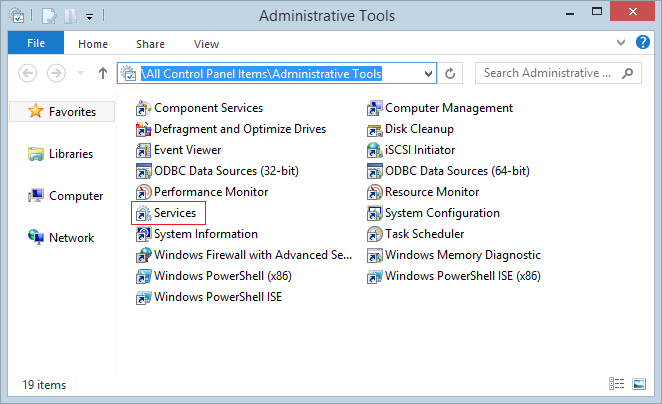
Task: Select the Resource Monitor icon
Action: [374, 193]
